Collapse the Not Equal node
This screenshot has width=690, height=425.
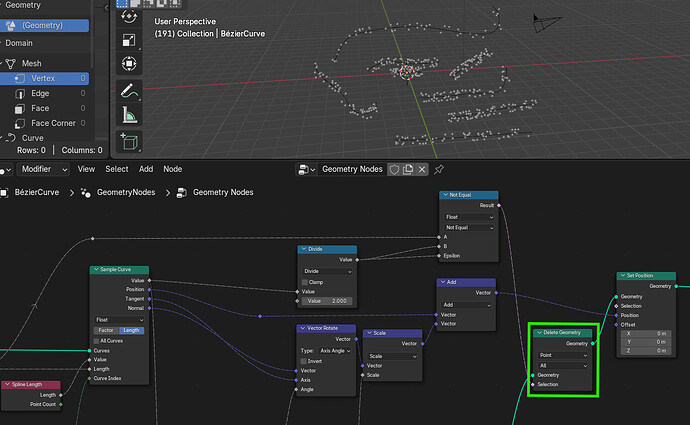[x=446, y=194]
